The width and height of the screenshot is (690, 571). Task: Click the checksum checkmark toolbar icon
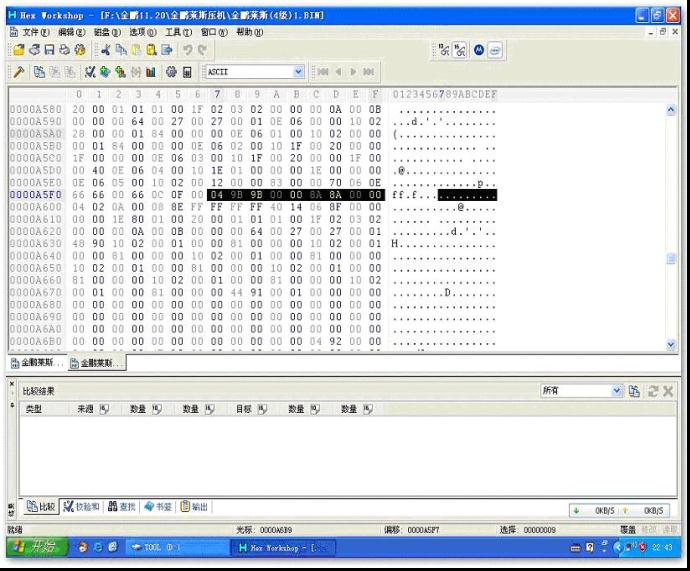point(90,72)
